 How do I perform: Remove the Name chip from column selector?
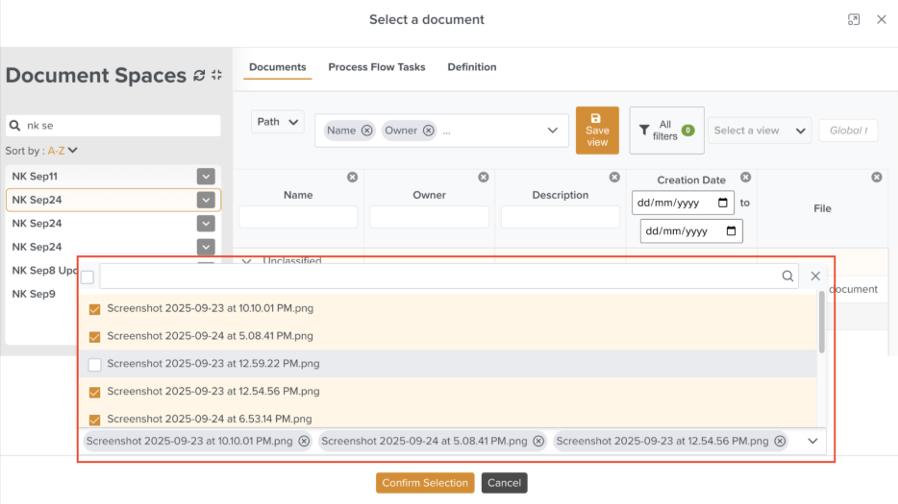coord(367,130)
